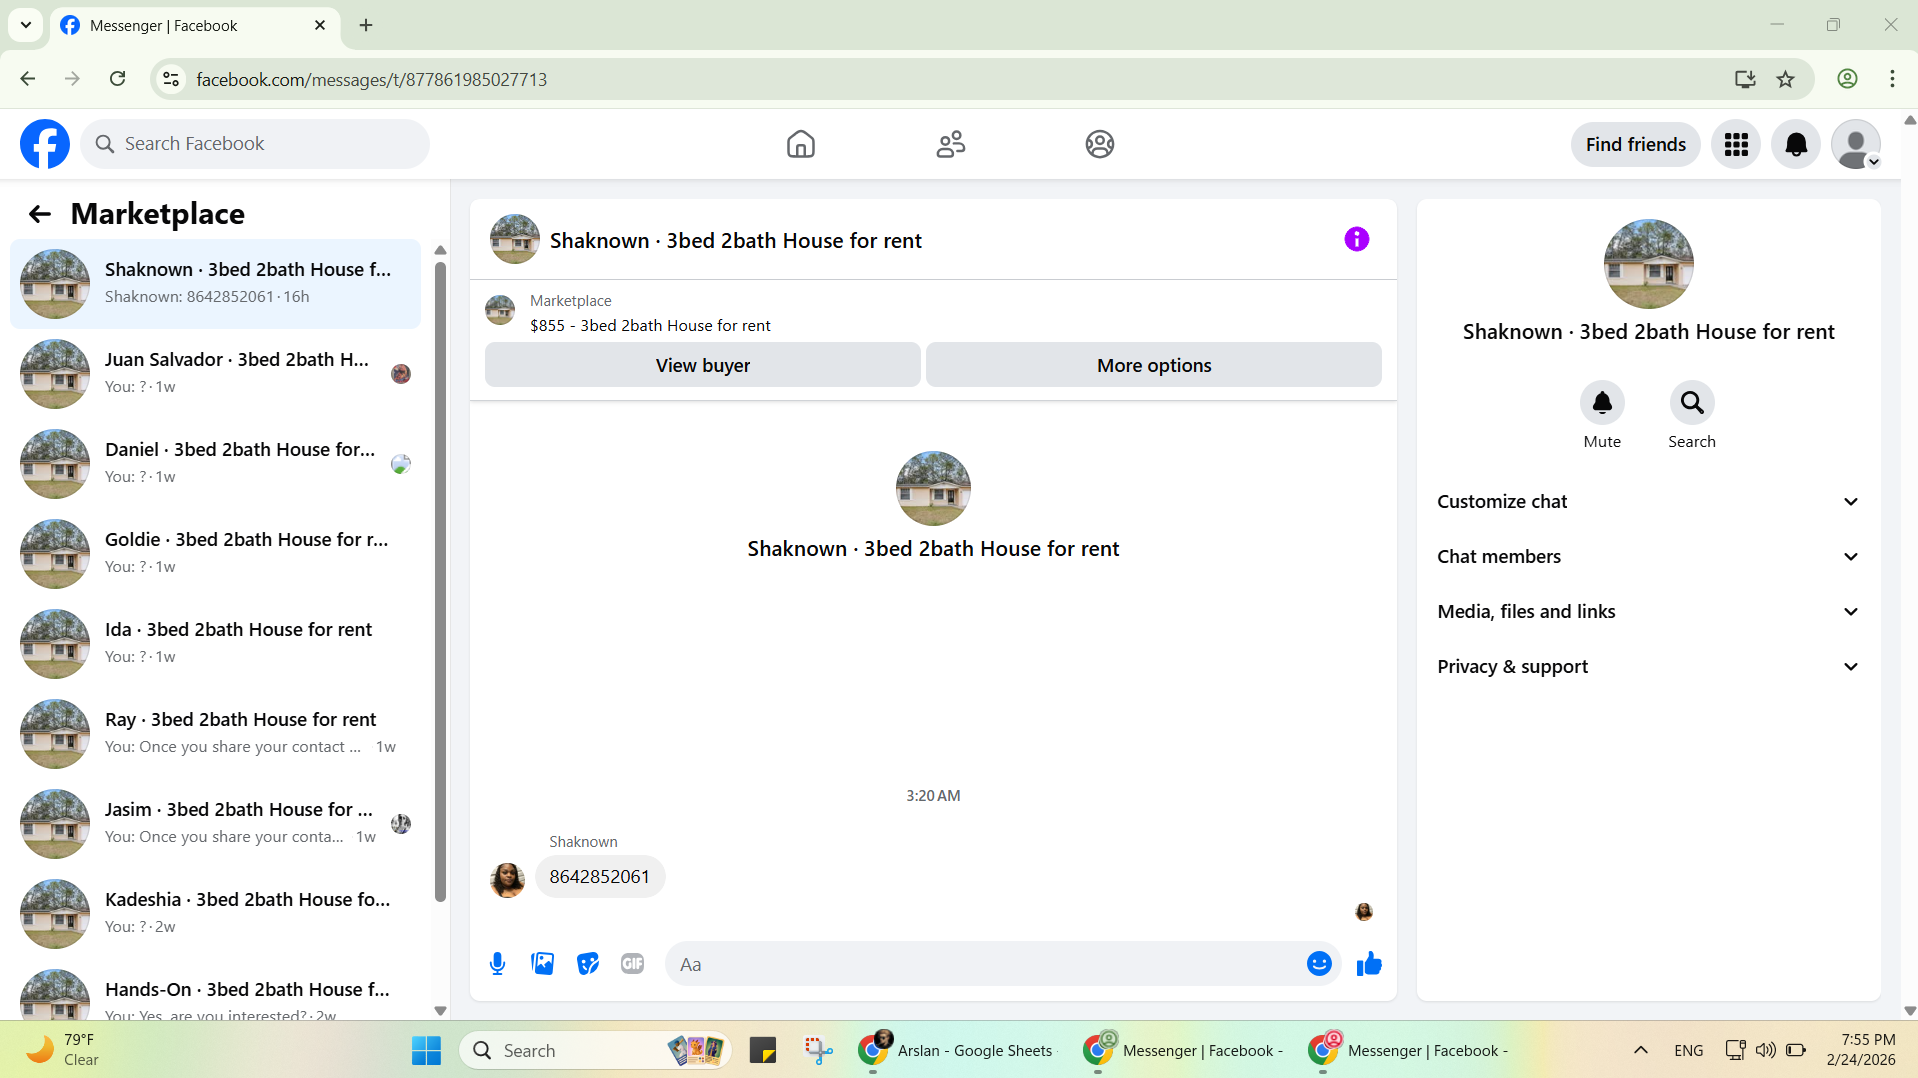The image size is (1918, 1078).
Task: Open Arslan - Google Sheets taskbar window
Action: (x=955, y=1050)
